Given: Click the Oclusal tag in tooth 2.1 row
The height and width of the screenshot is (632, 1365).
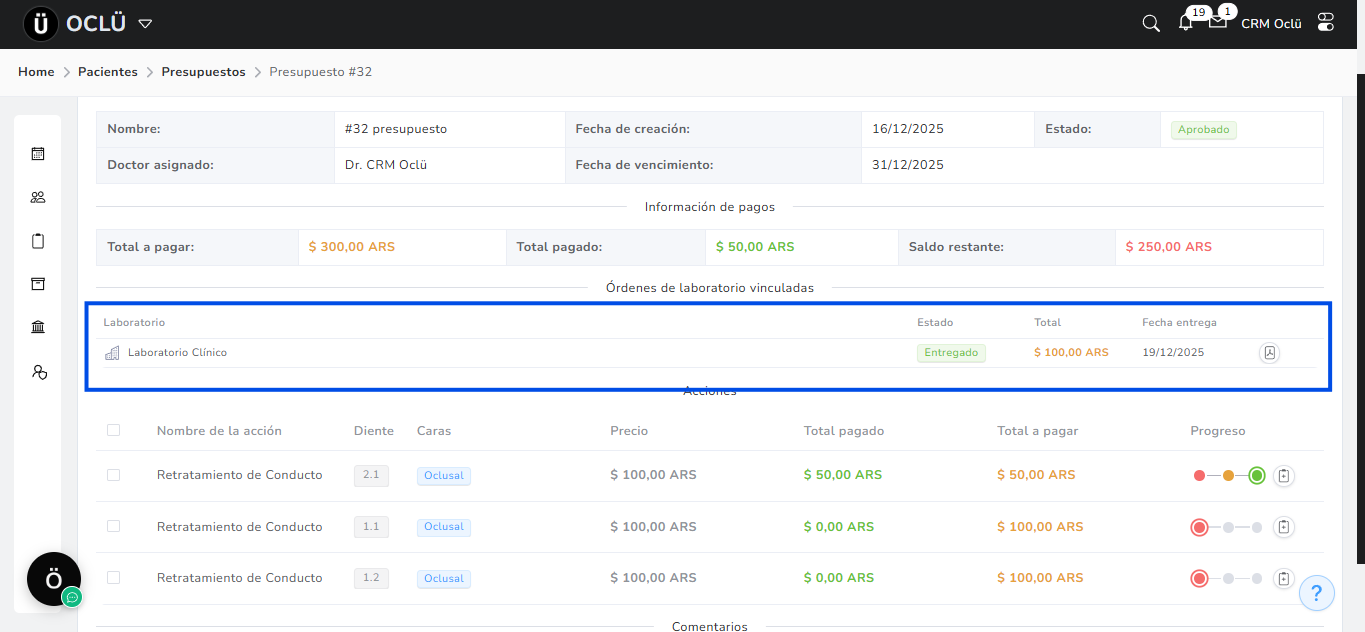Looking at the screenshot, I should tap(444, 476).
